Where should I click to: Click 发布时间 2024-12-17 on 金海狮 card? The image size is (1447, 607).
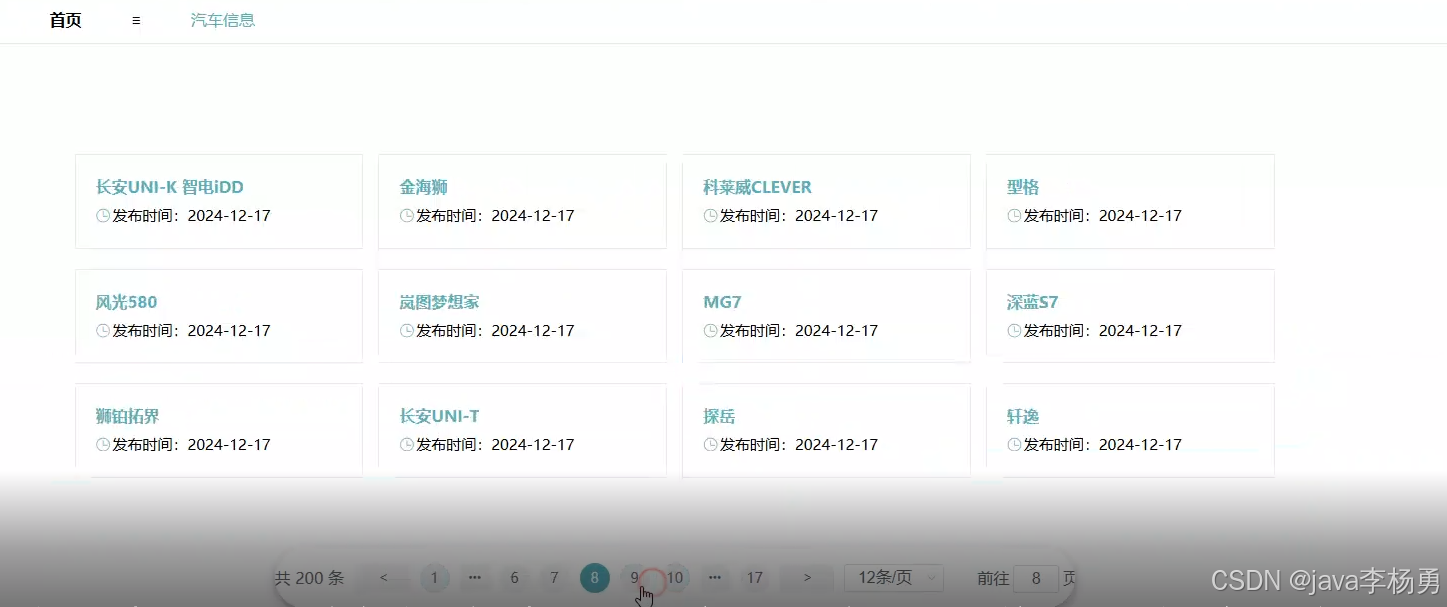point(495,215)
